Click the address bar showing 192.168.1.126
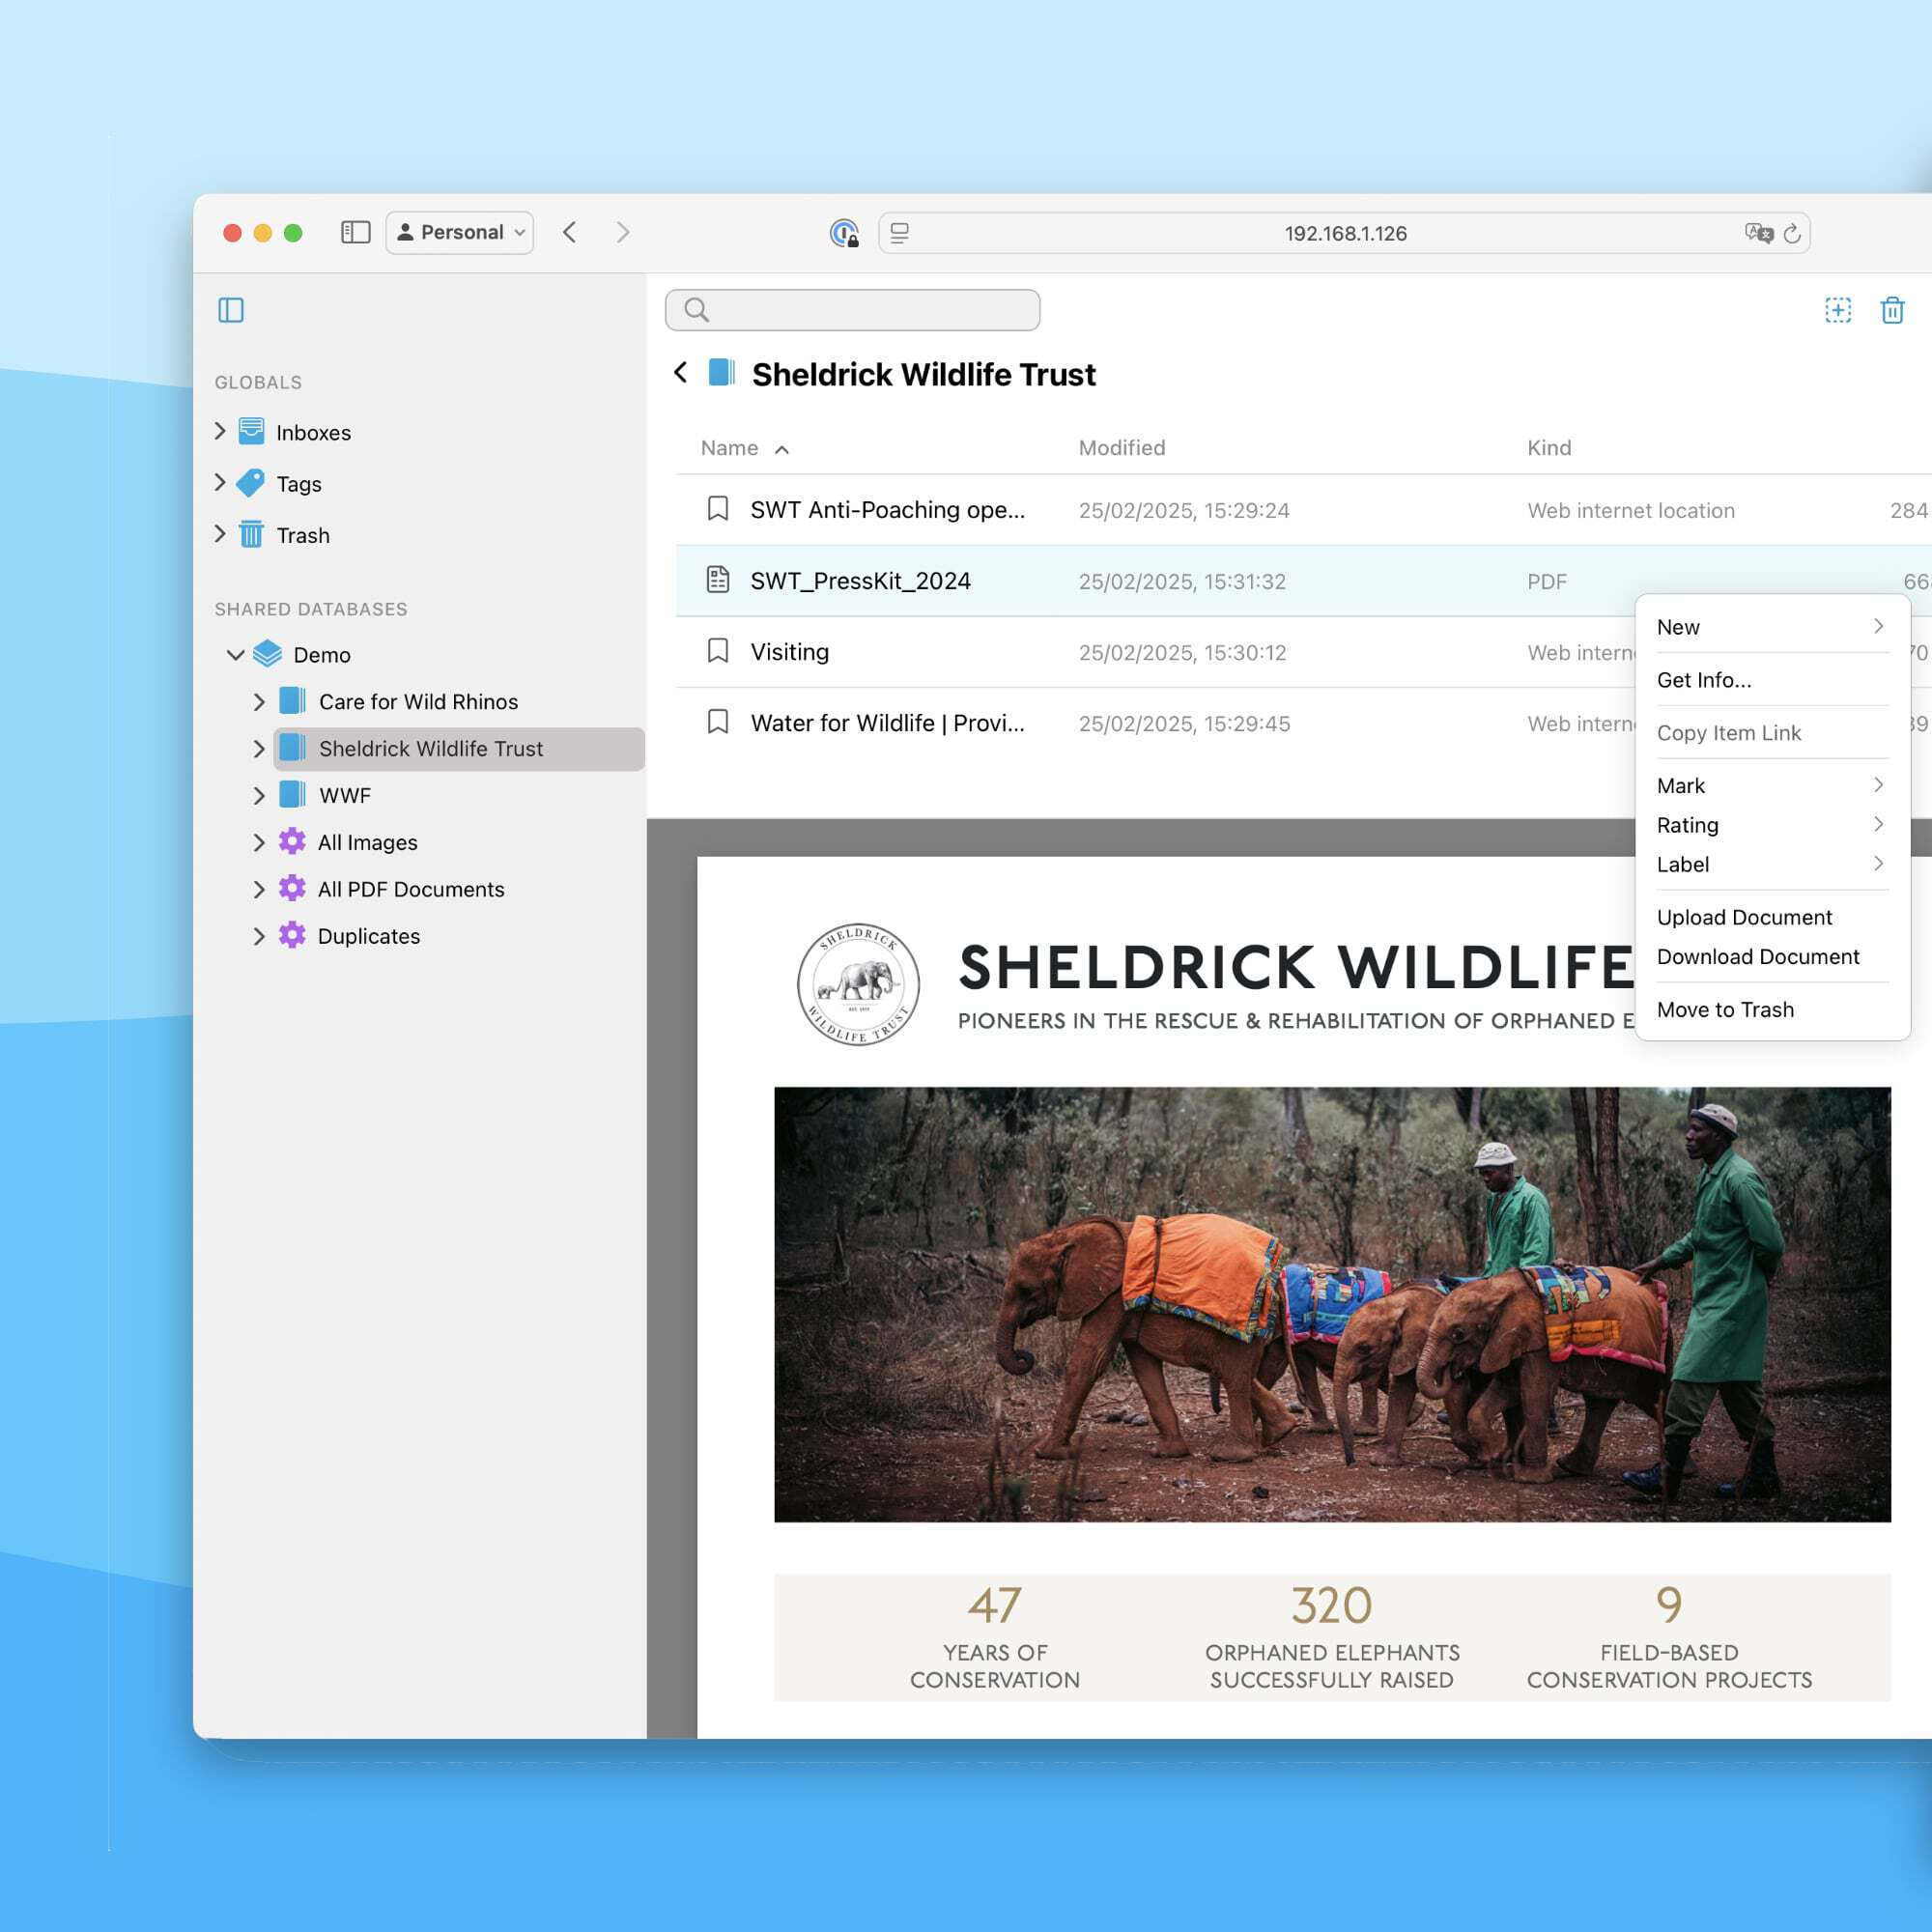 [1344, 233]
